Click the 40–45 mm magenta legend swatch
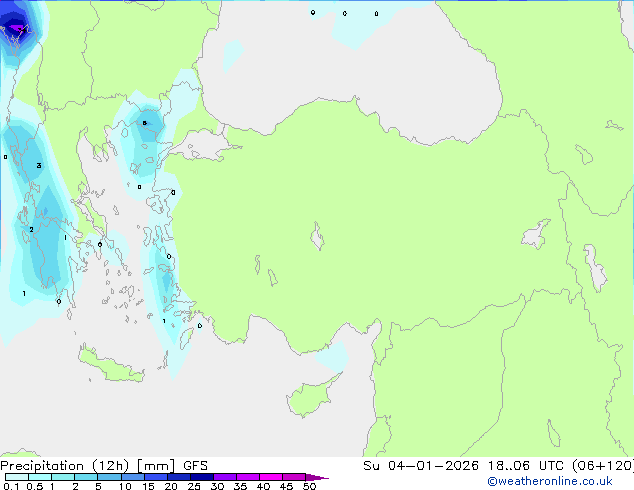Image resolution: width=634 pixels, height=490 pixels. [x=271, y=477]
